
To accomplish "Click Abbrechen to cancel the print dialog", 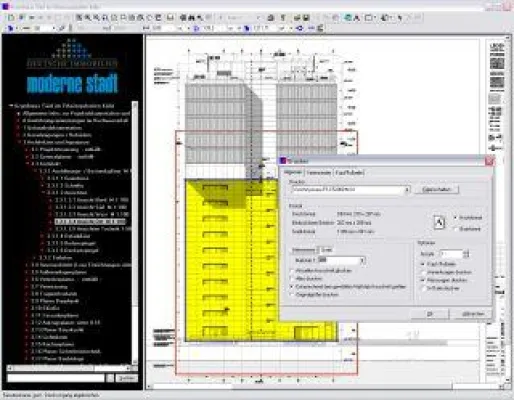I will coord(472,314).
